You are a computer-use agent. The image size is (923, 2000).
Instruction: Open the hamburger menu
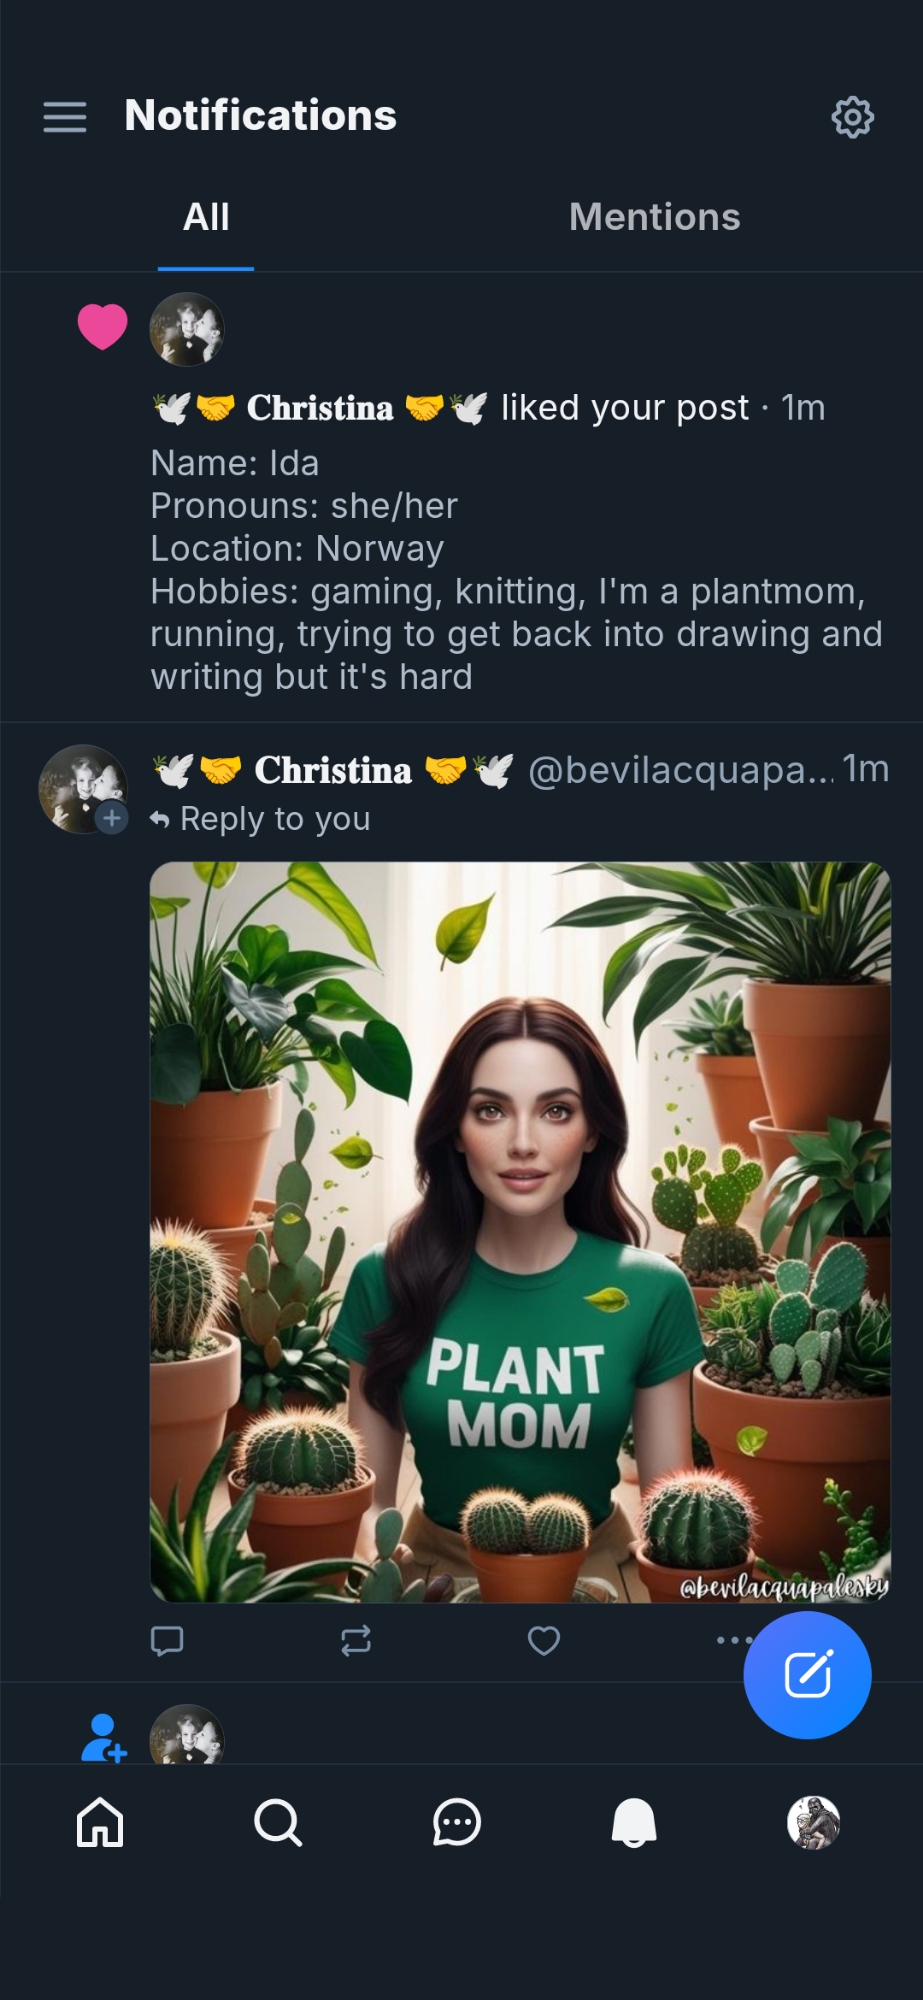click(65, 117)
